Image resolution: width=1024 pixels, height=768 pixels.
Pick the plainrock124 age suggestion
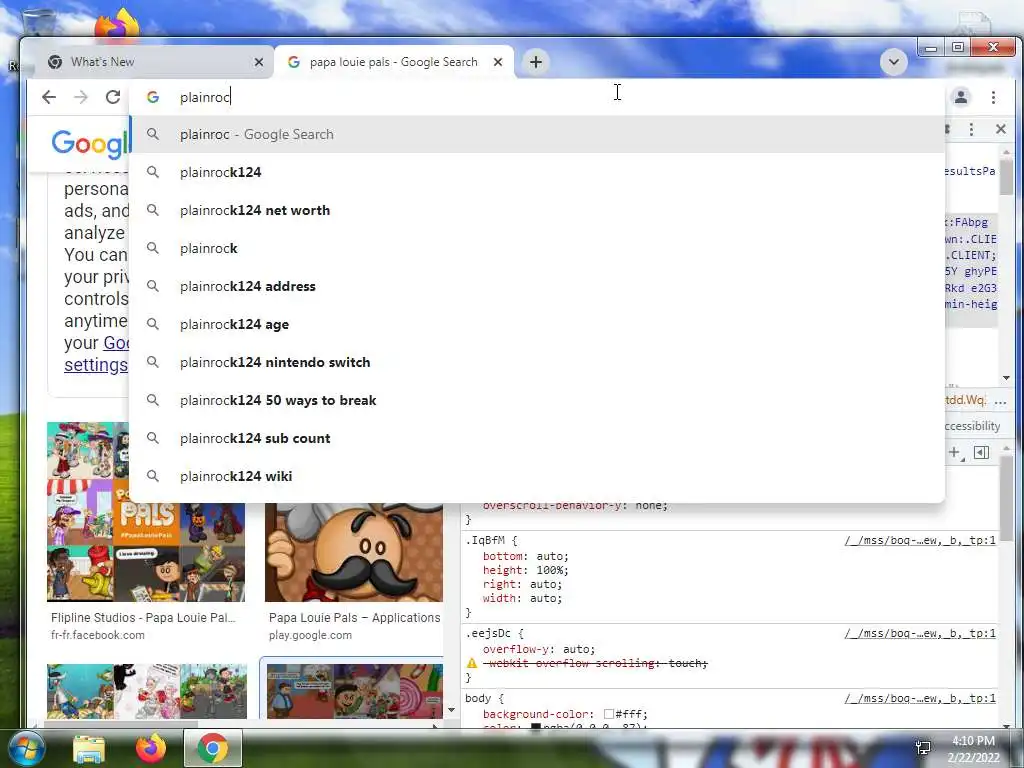pos(537,324)
